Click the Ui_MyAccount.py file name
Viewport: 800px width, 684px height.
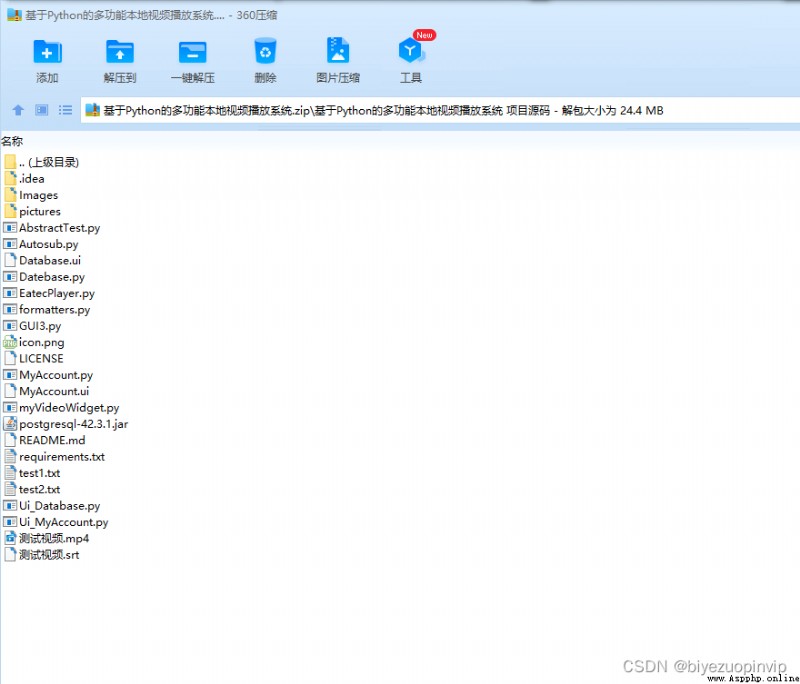pyautogui.click(x=64, y=522)
